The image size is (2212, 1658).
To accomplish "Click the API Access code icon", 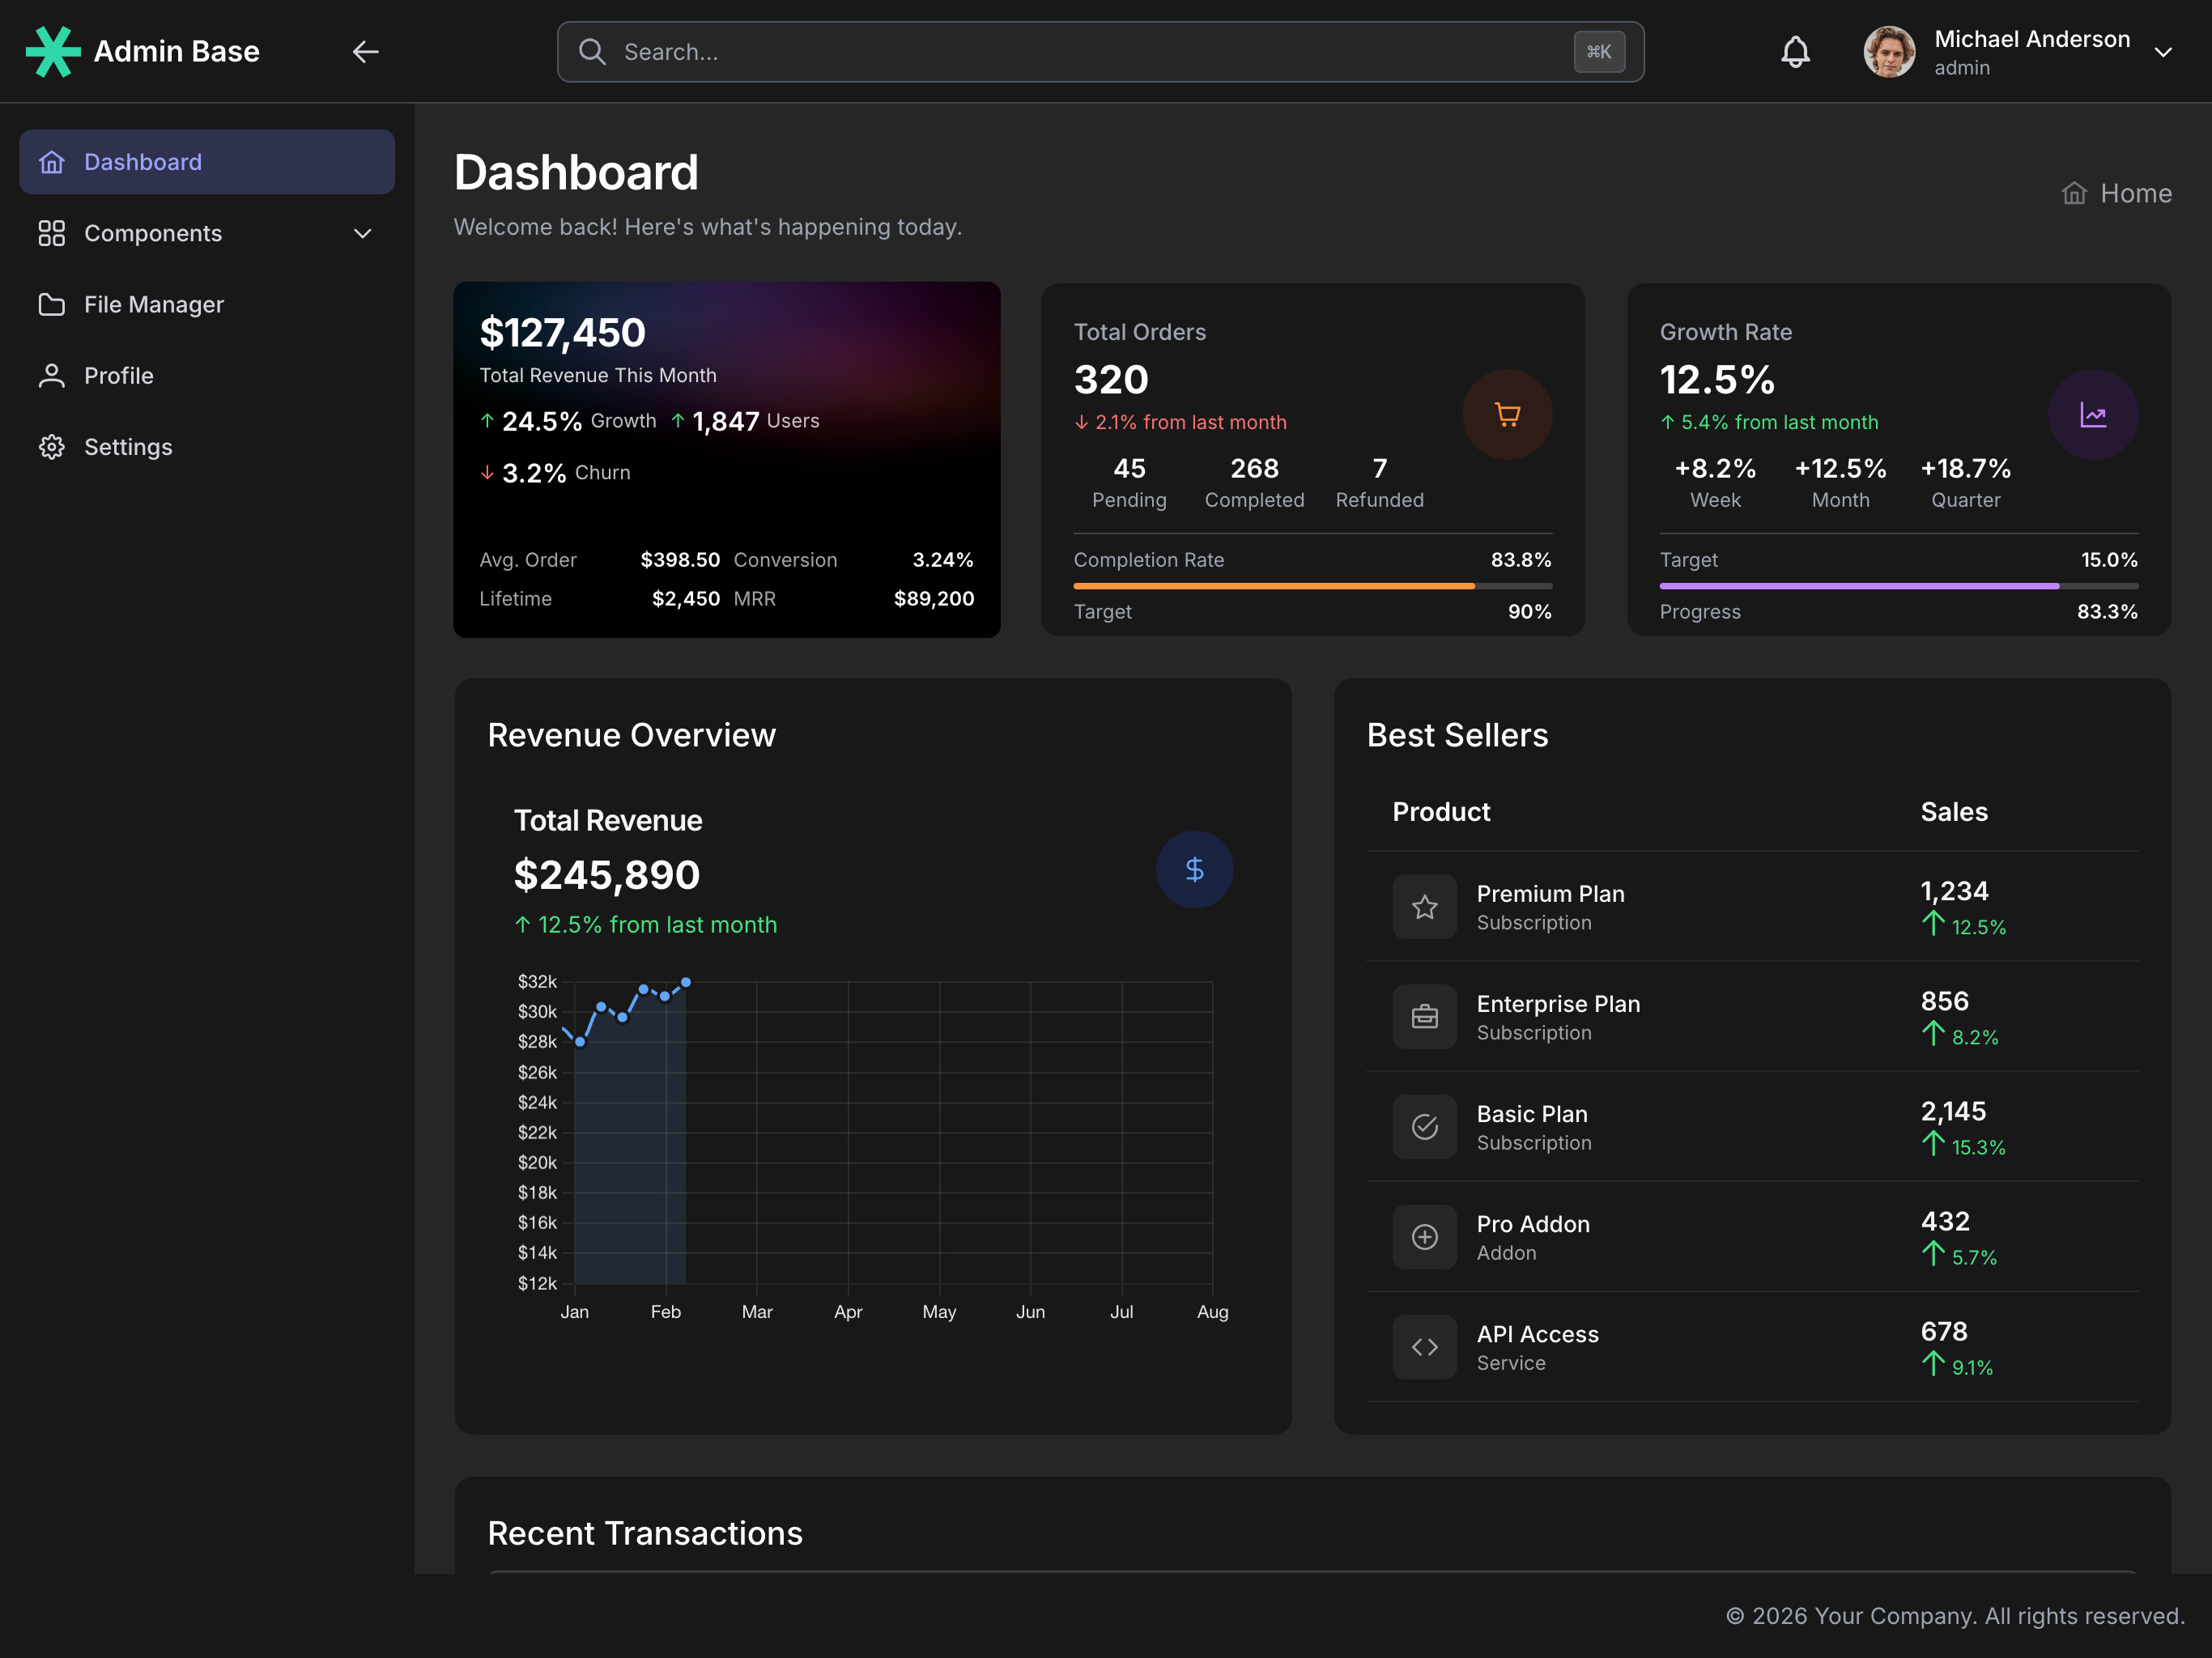I will pyautogui.click(x=1424, y=1347).
